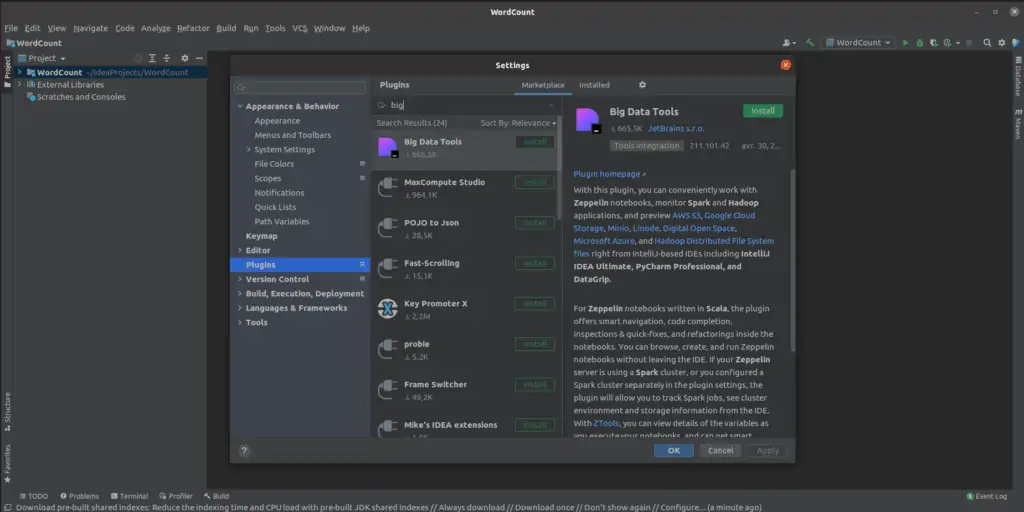This screenshot has height=512, width=1024.
Task: Switch to the Marketplace tab
Action: [543, 85]
